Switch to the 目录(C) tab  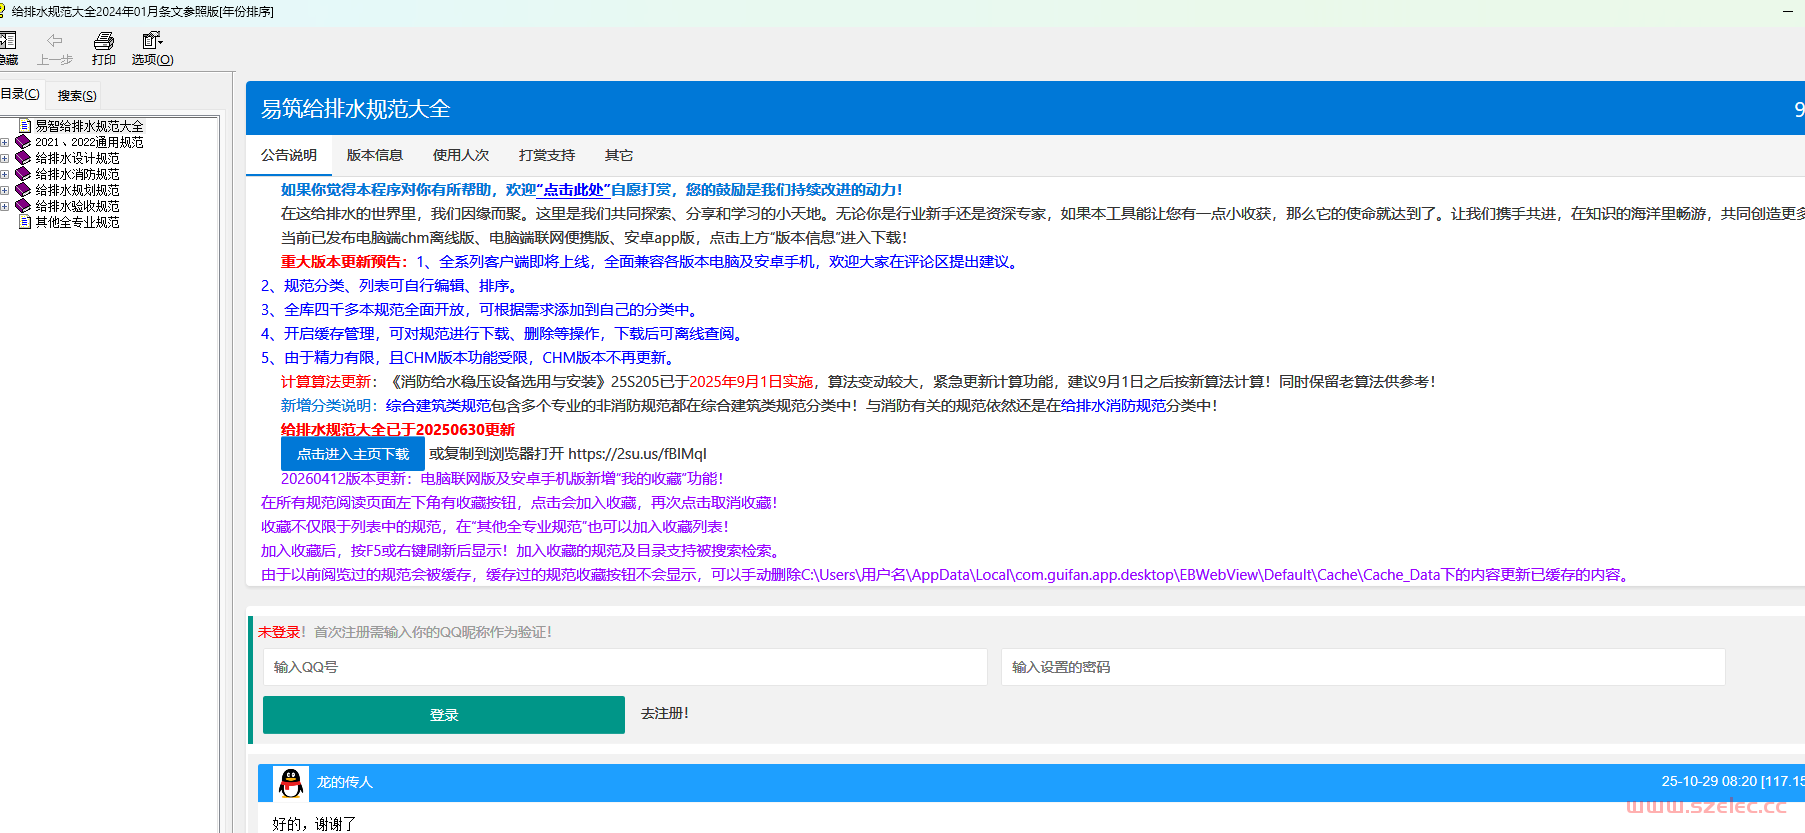20,94
